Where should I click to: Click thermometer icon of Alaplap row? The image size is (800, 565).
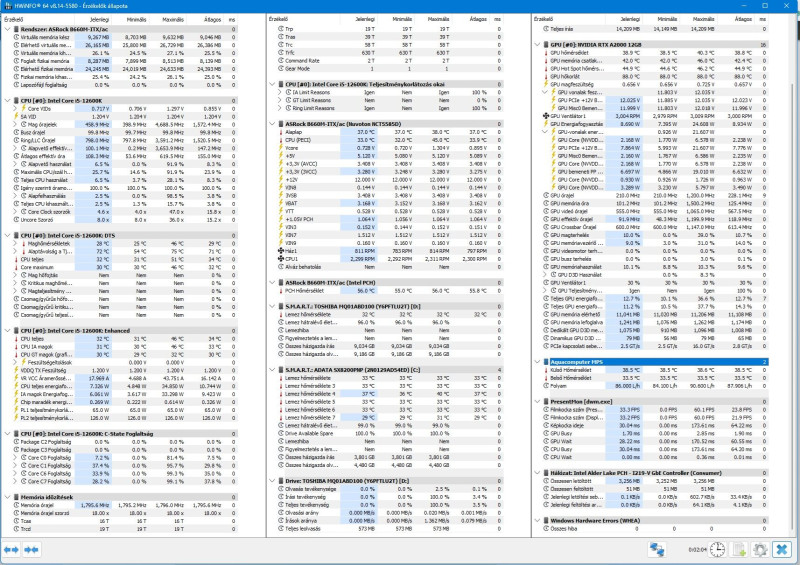click(281, 132)
